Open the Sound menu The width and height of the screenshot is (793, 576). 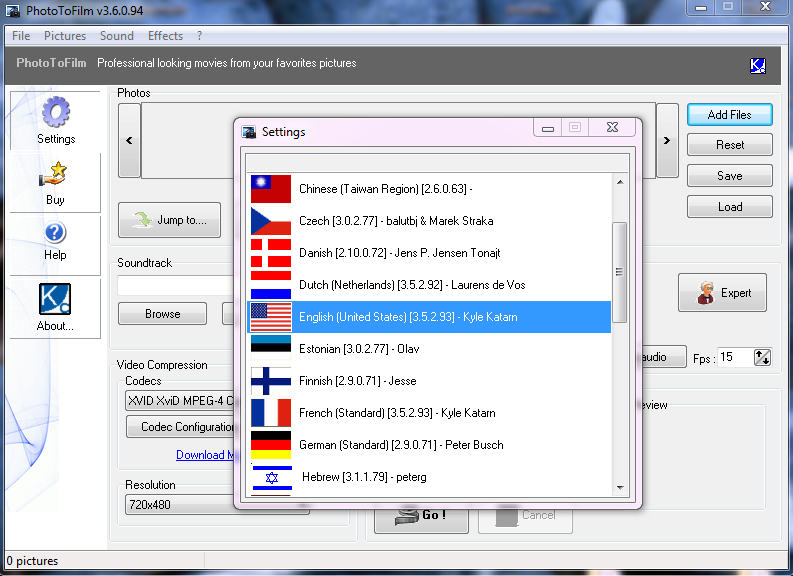tap(117, 36)
